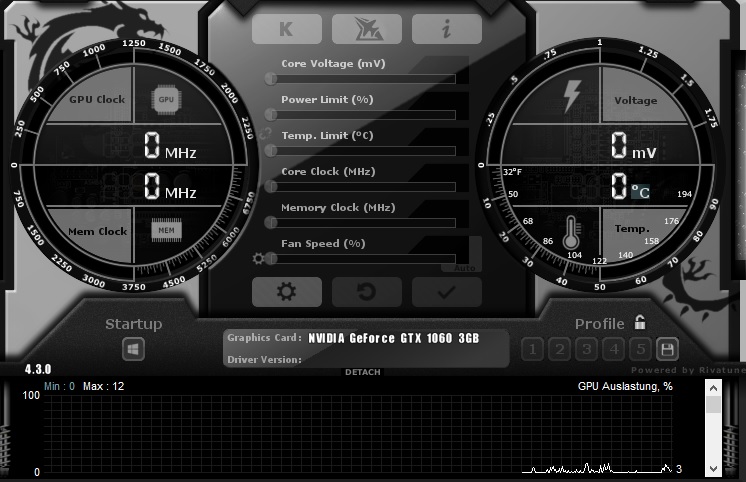Toggle the profile lock padlock icon
The image size is (746, 482).
640,323
